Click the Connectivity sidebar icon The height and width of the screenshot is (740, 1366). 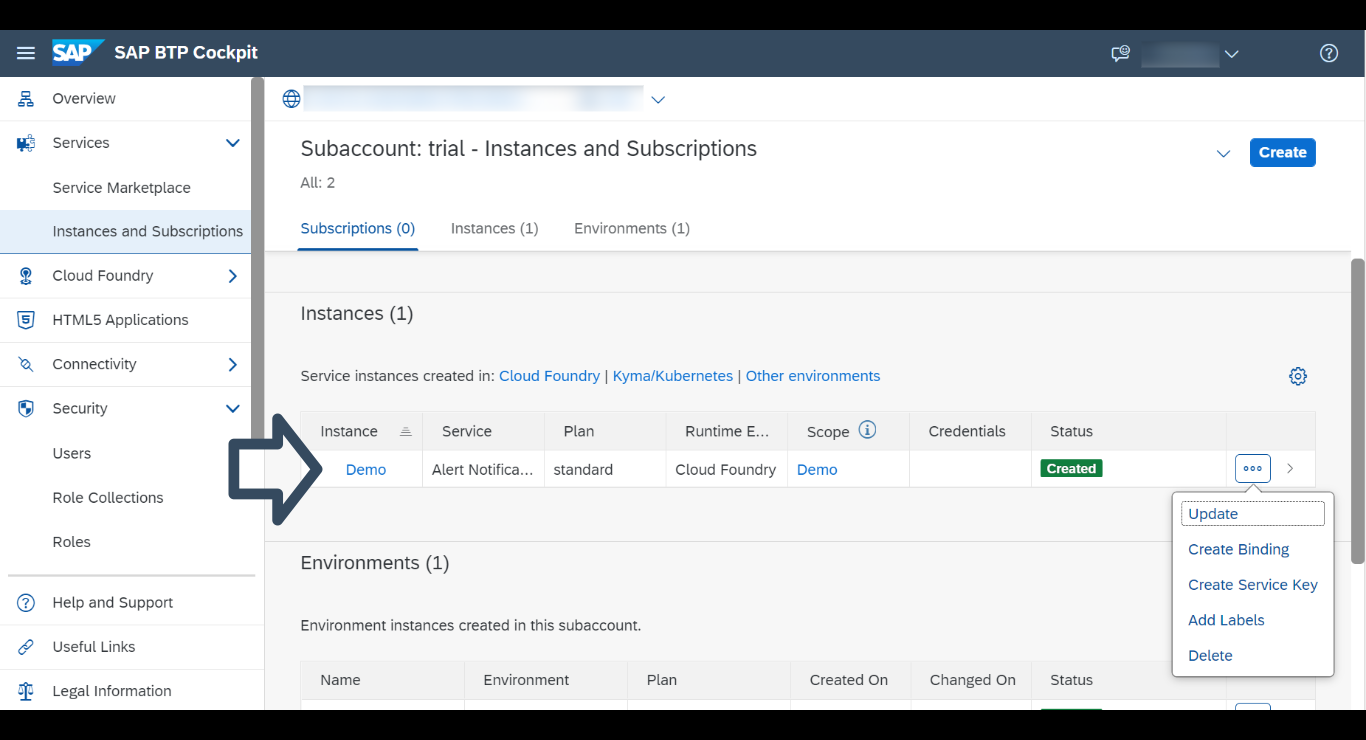(x=26, y=364)
